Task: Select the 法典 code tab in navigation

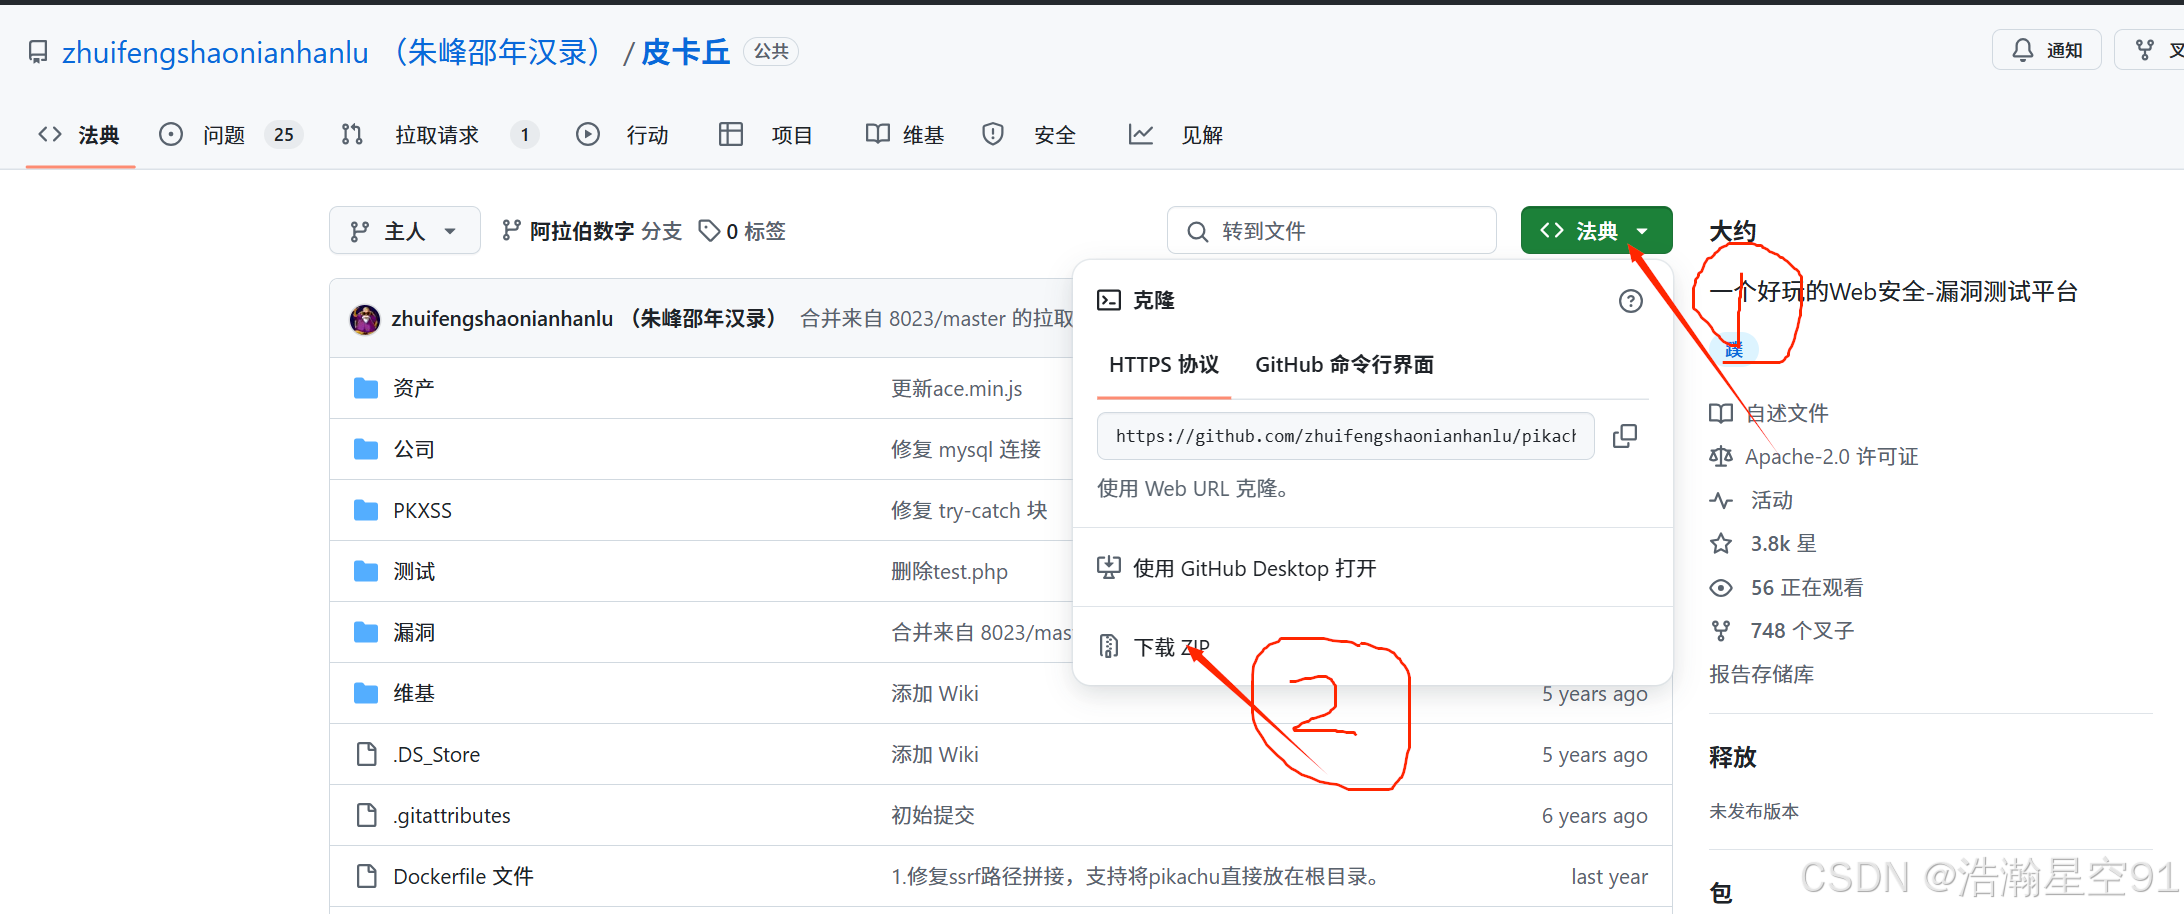Action: point(80,135)
